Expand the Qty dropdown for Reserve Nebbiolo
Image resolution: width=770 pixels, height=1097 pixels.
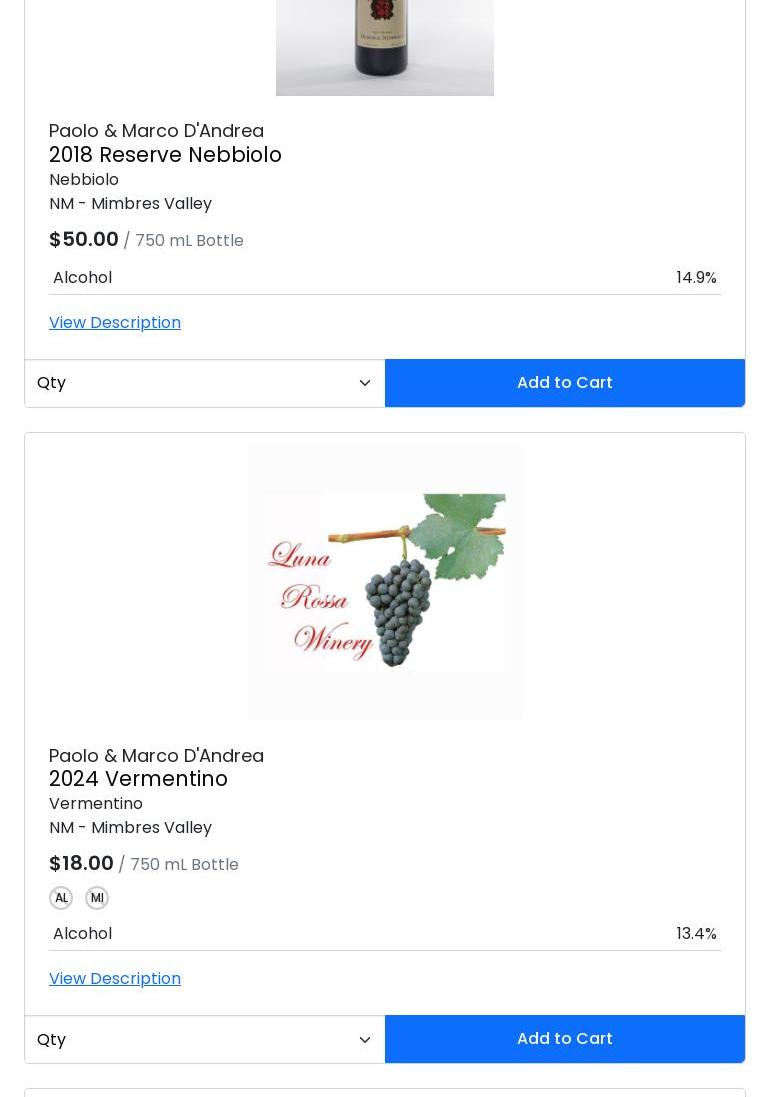click(x=205, y=383)
